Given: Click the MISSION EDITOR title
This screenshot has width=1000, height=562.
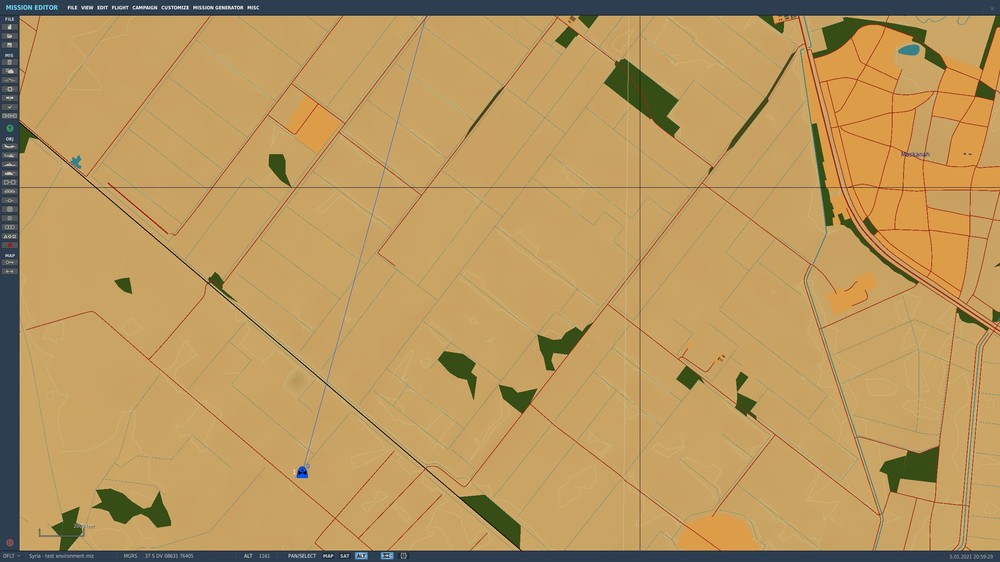Looking at the screenshot, I should point(31,8).
